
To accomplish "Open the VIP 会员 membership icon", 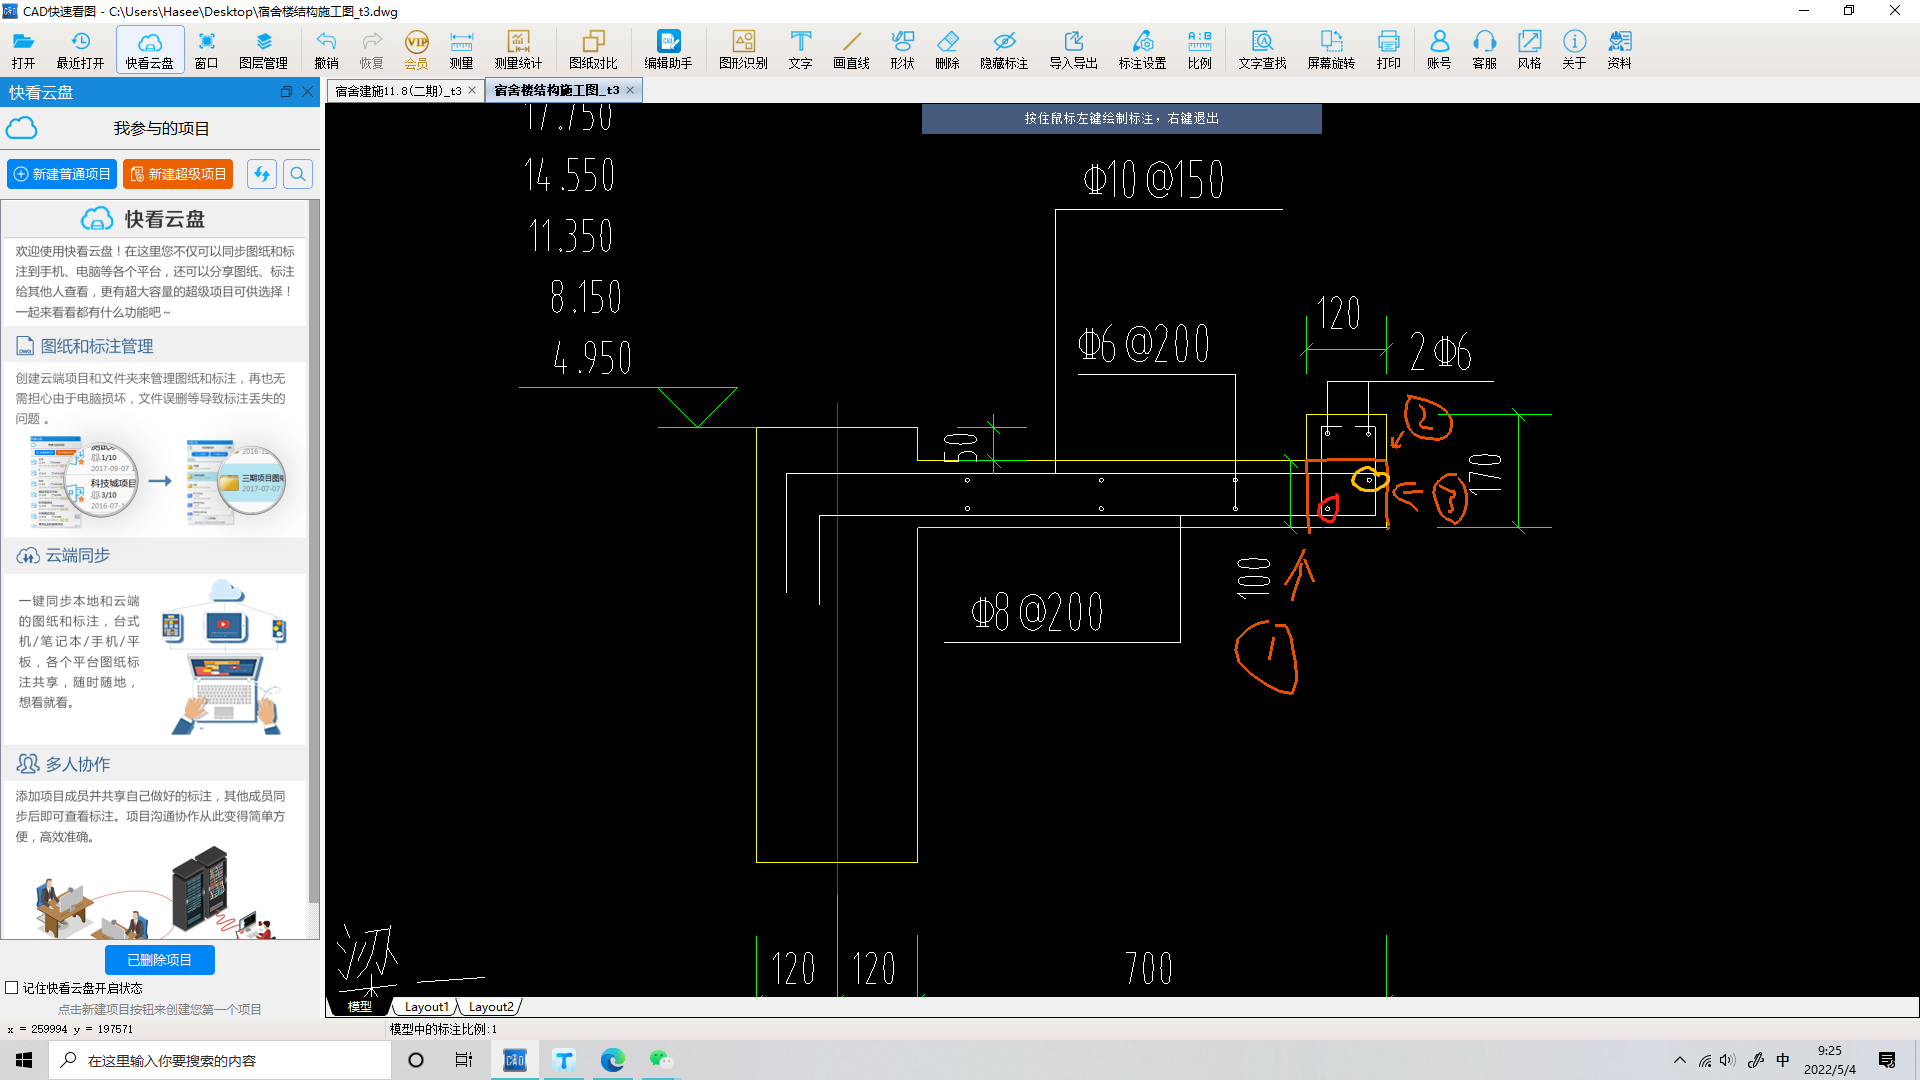I will (x=416, y=49).
